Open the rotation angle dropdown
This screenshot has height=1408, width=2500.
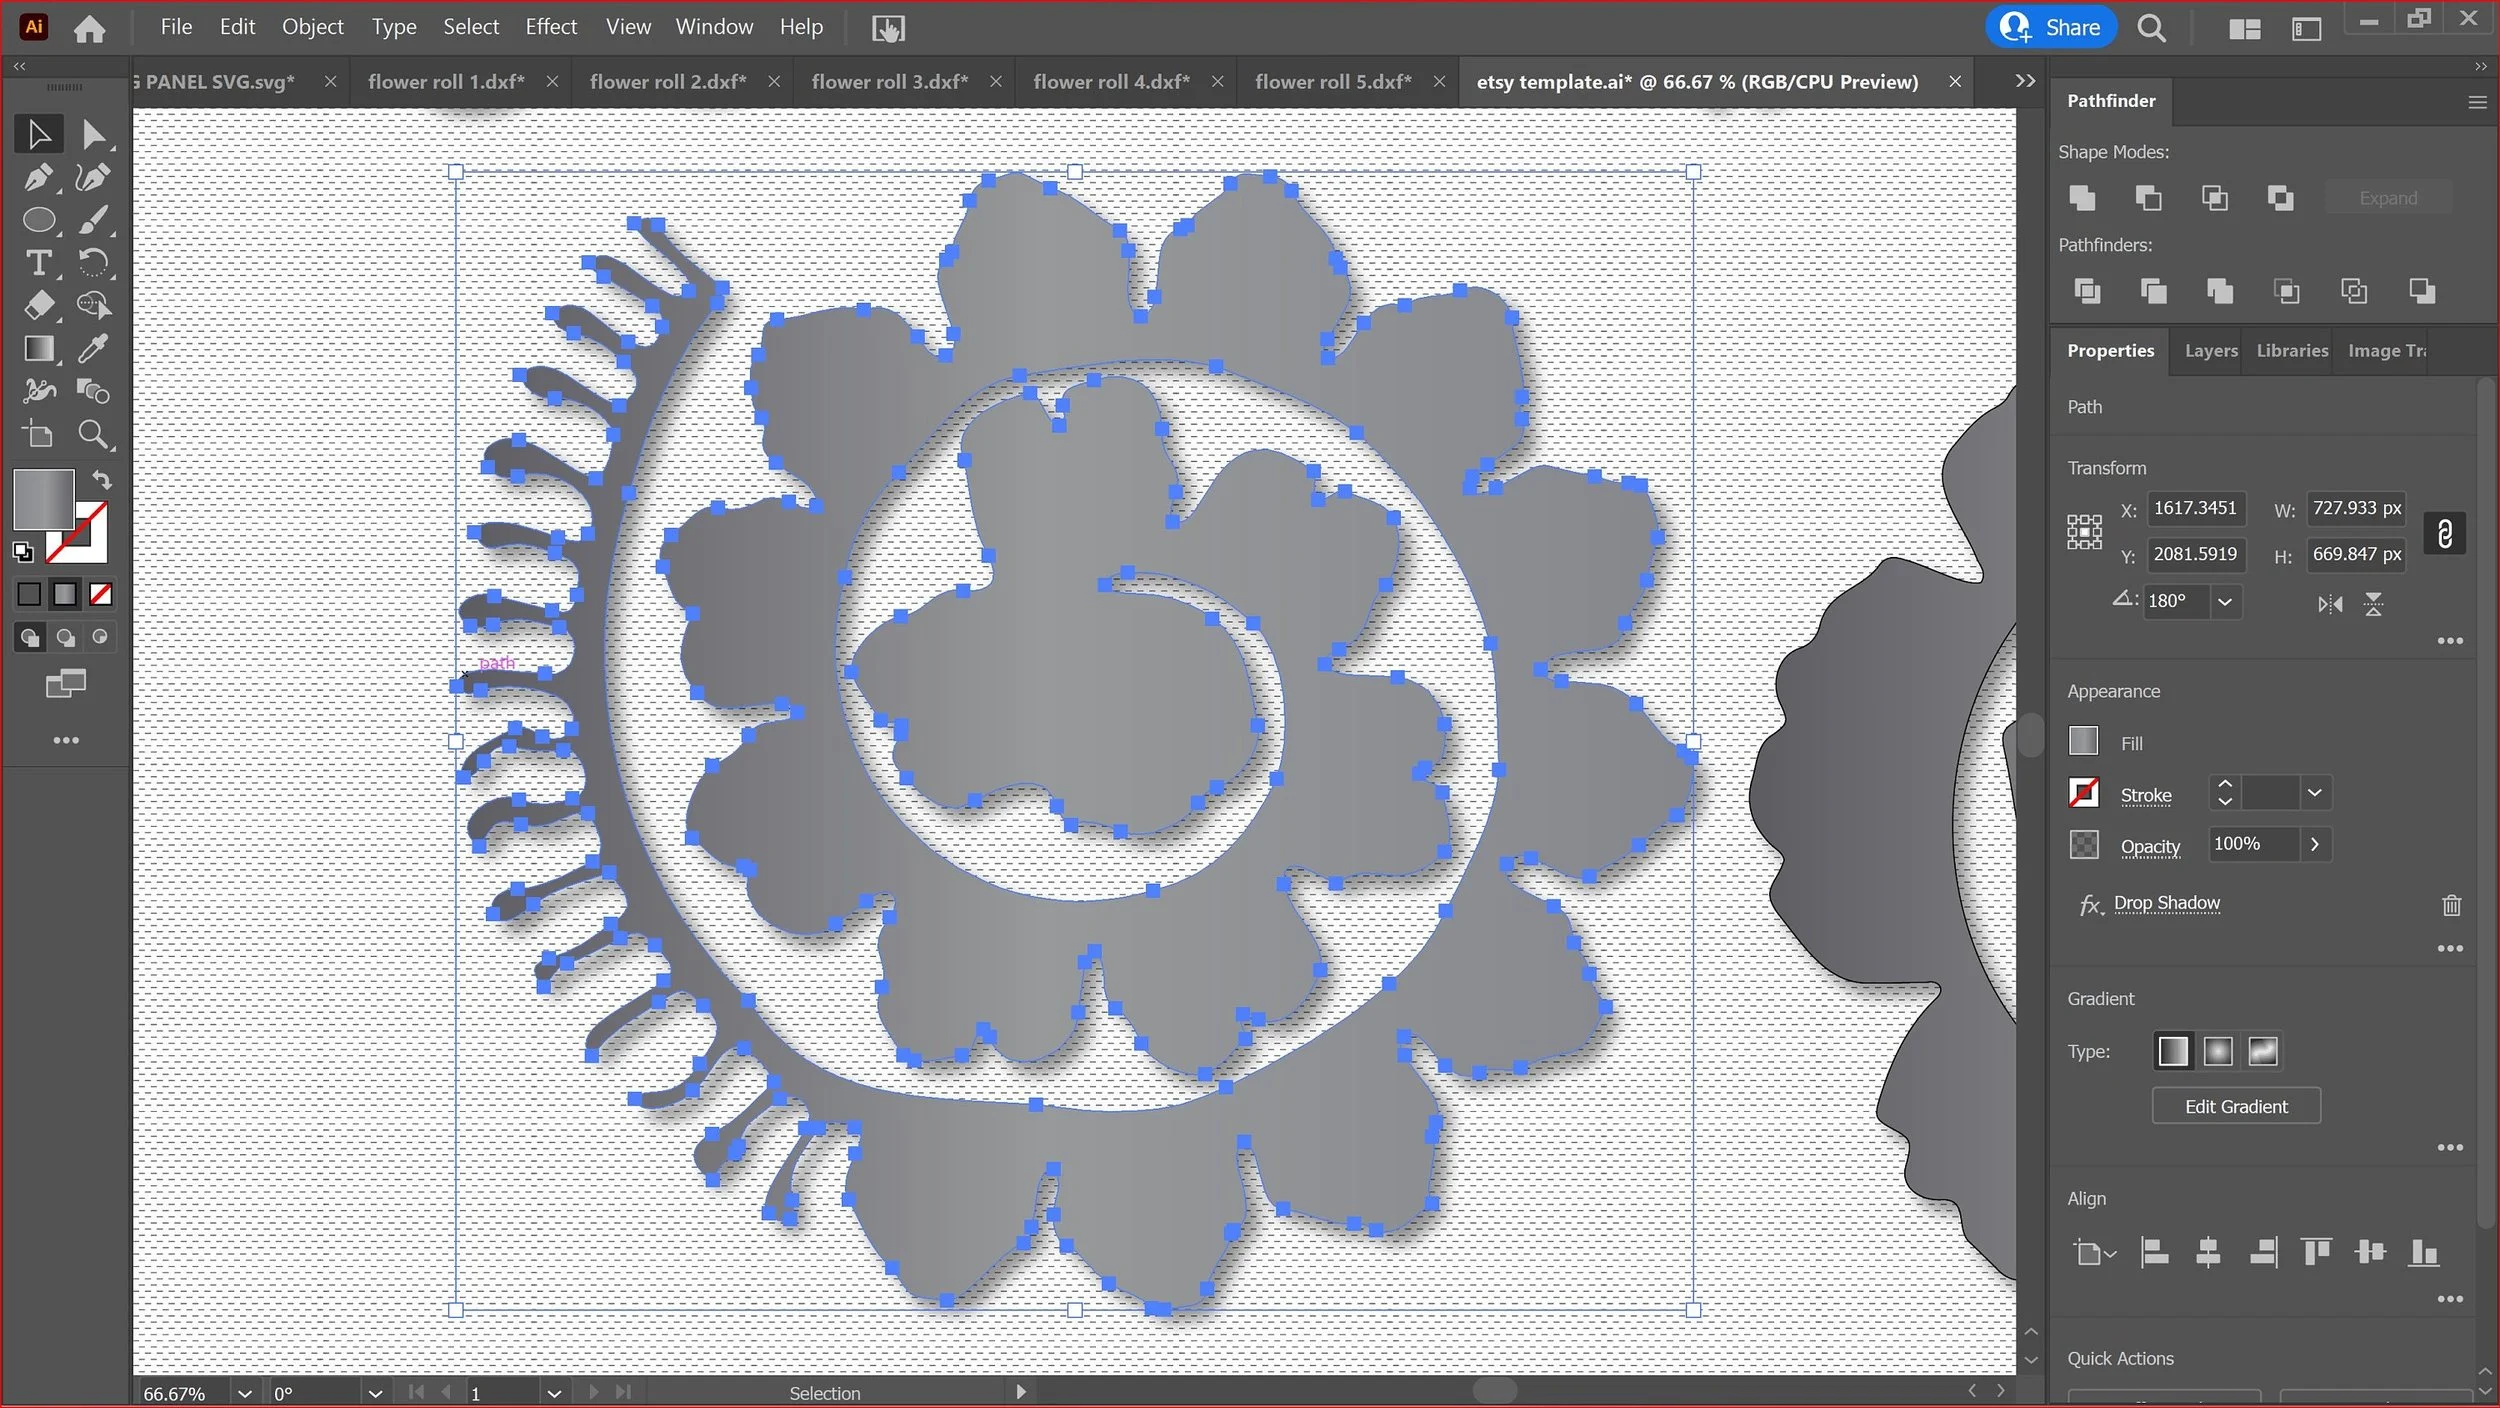coord(2225,602)
